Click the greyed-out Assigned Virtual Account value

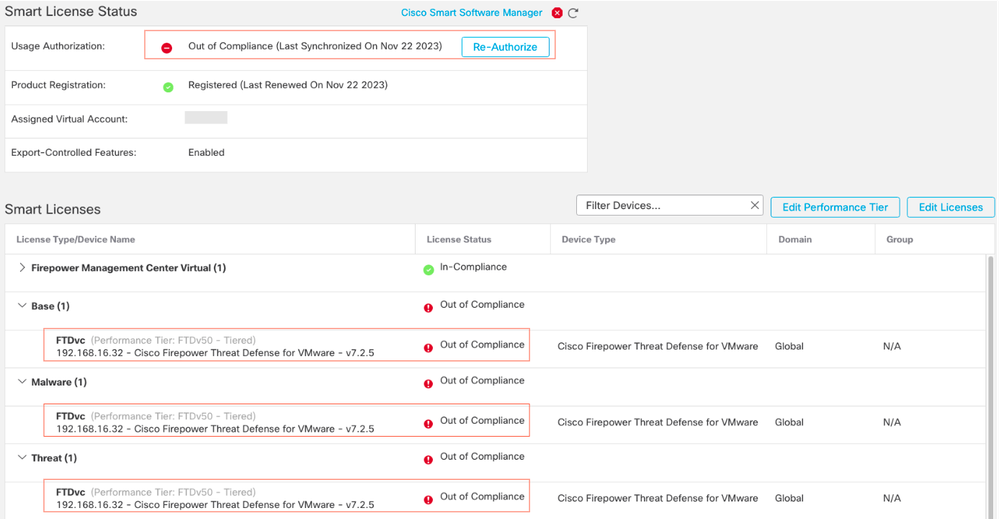click(x=206, y=117)
